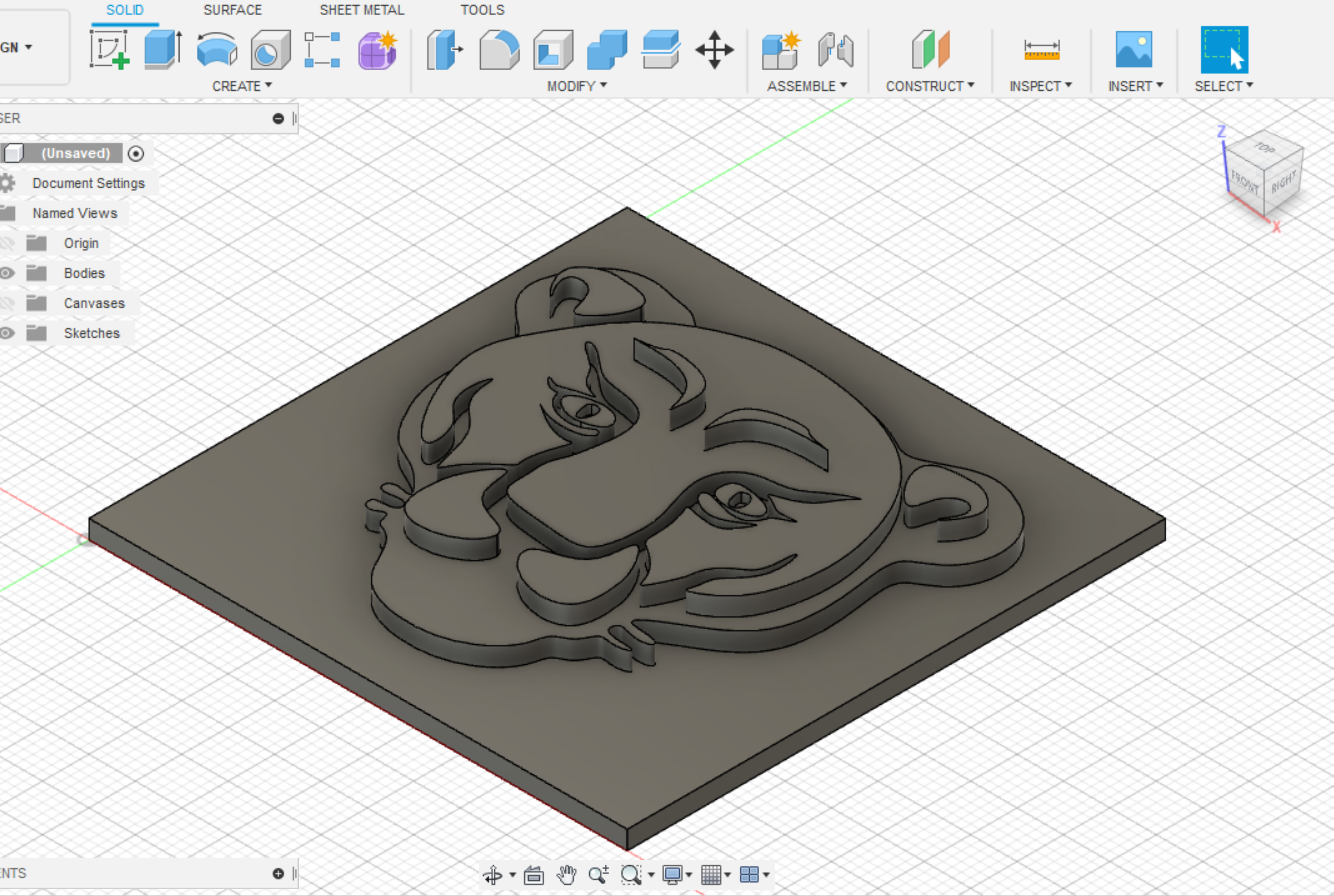Select the Combine tool
1334x896 pixels.
click(607, 49)
